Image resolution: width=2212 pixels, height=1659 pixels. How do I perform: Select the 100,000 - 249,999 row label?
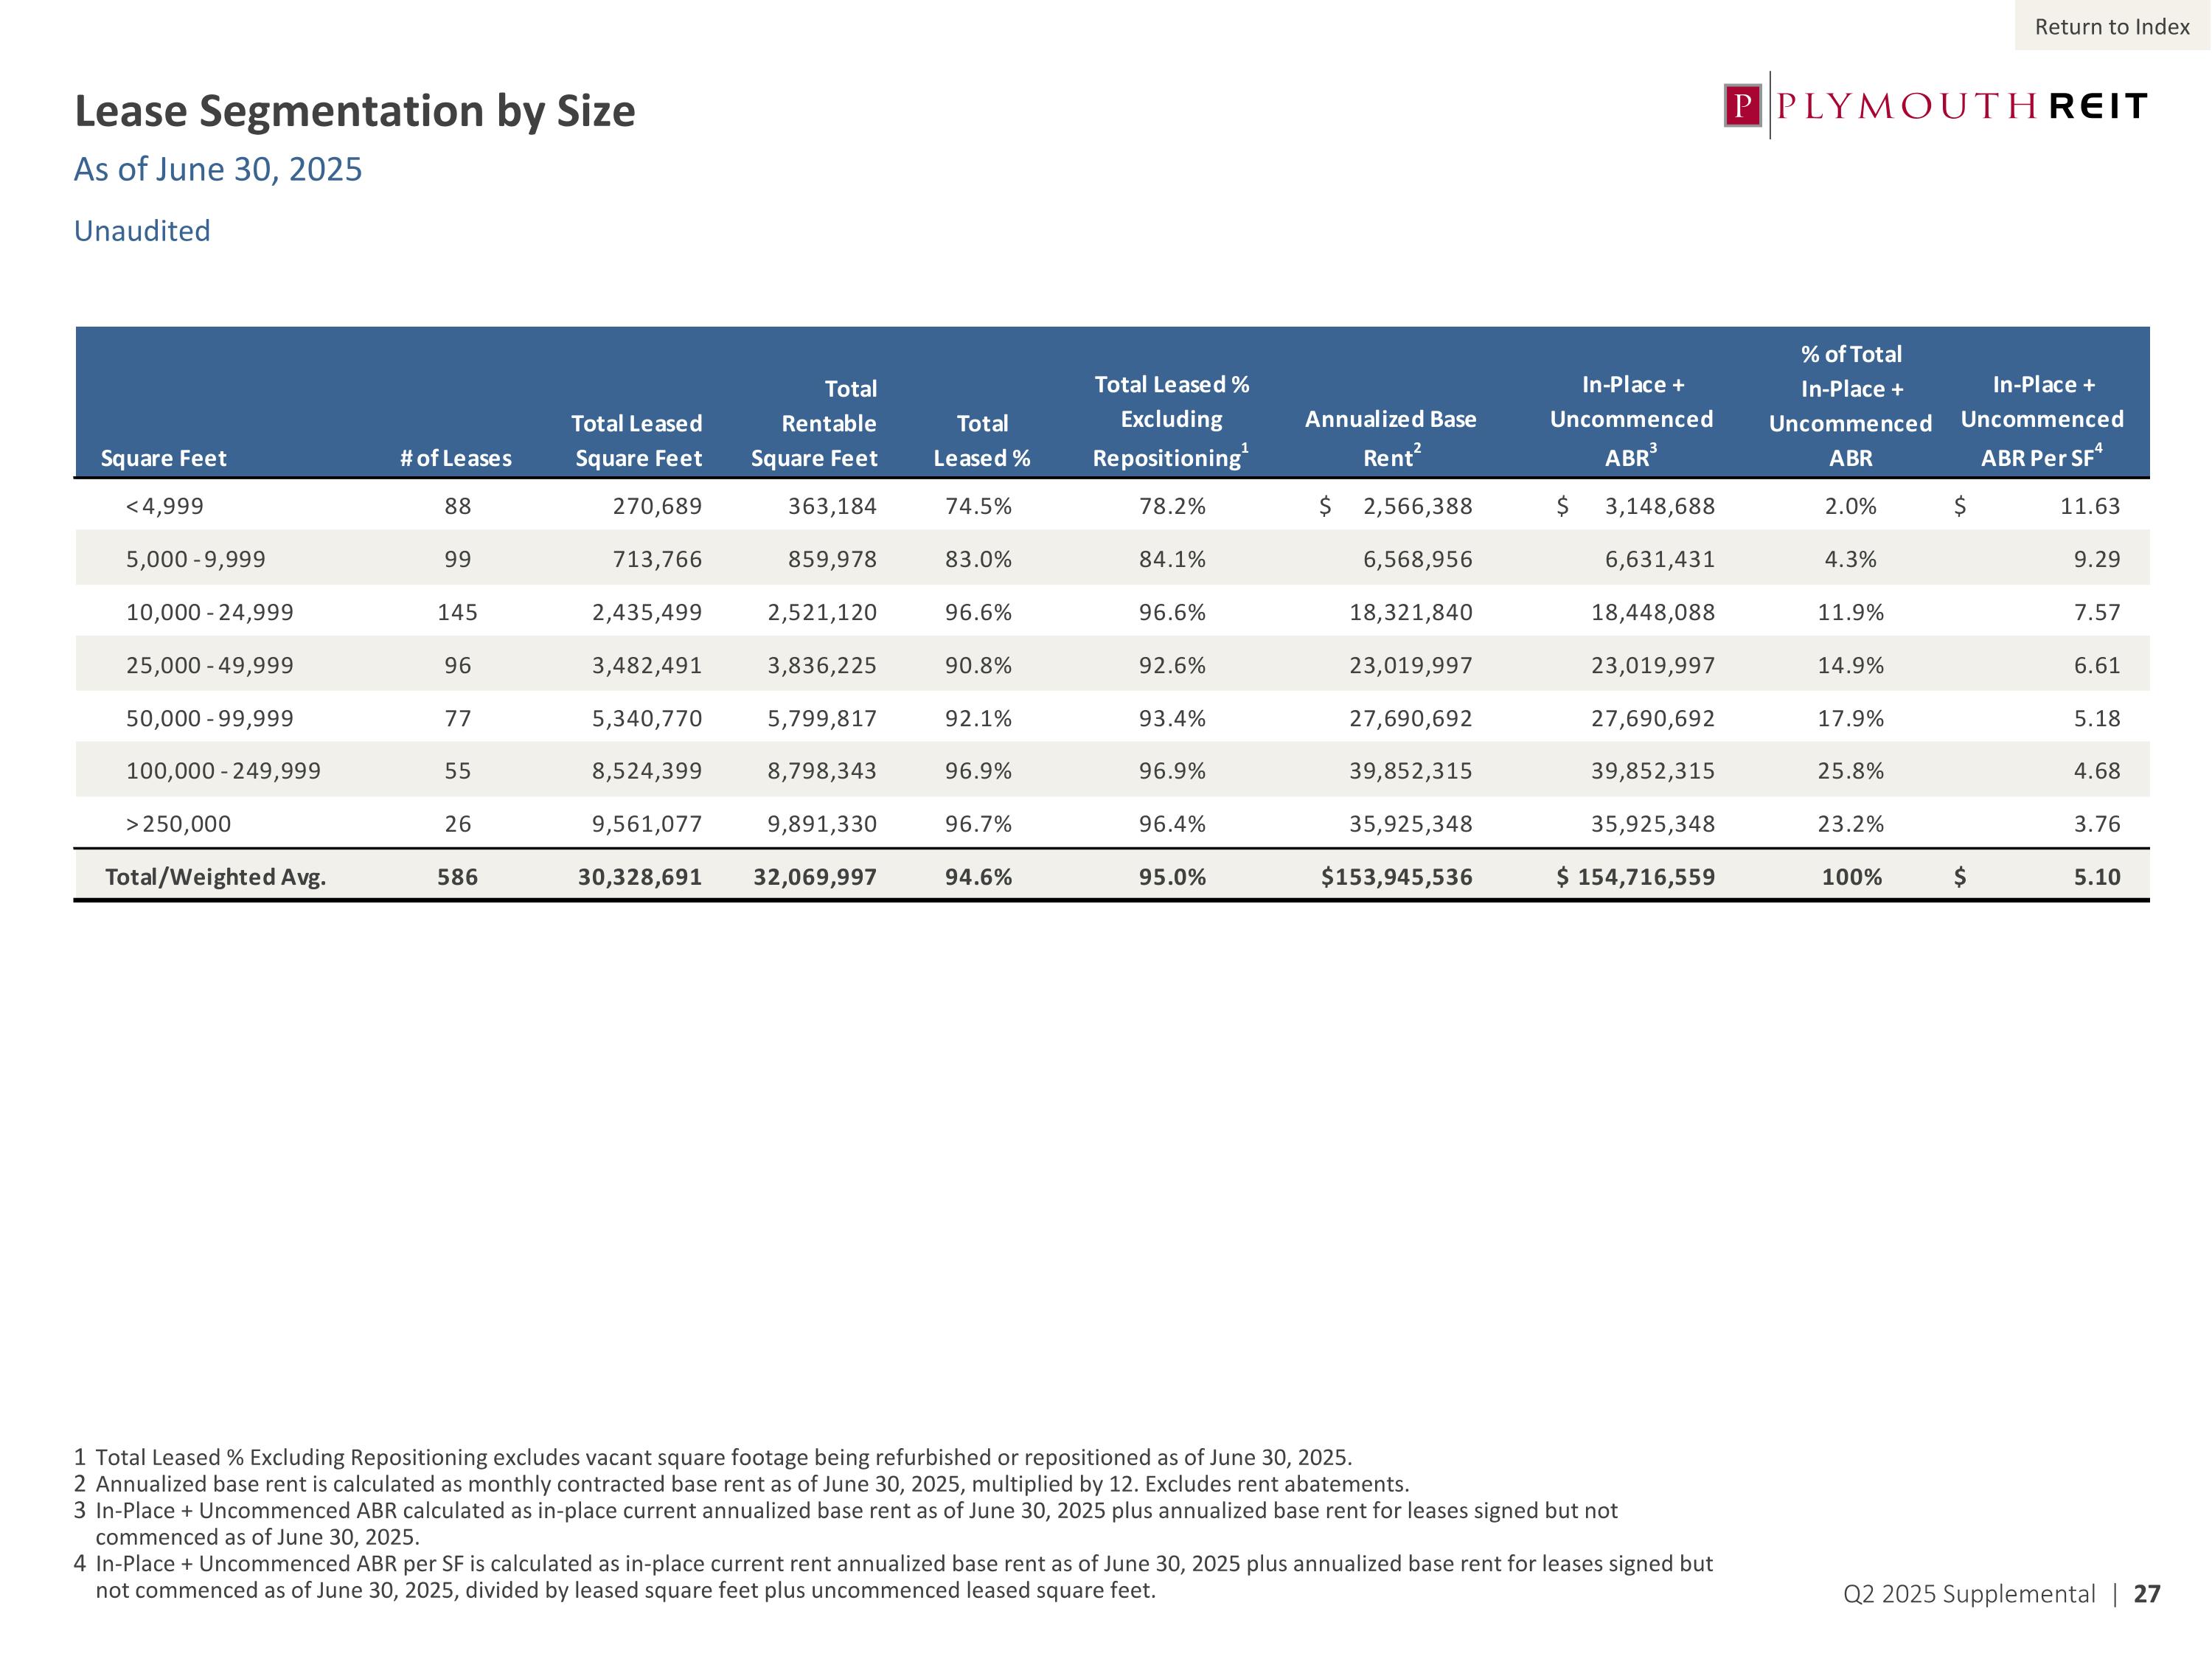click(223, 771)
